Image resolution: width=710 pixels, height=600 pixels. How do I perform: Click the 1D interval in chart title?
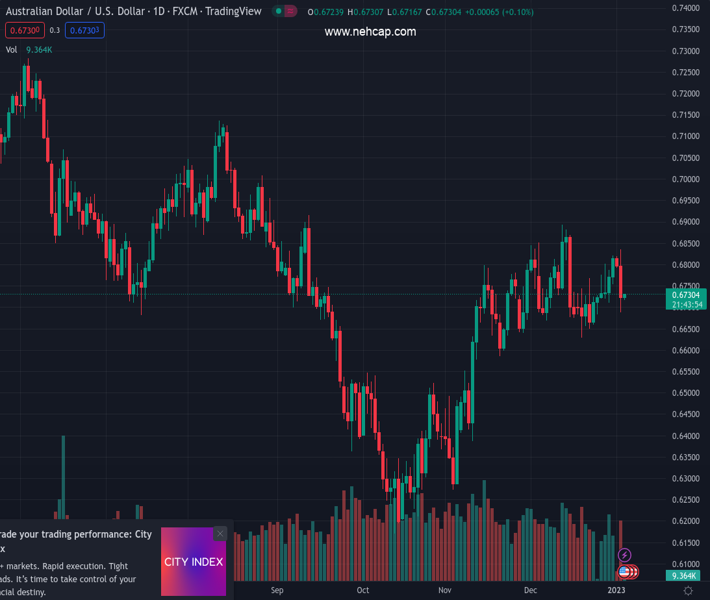(x=159, y=11)
